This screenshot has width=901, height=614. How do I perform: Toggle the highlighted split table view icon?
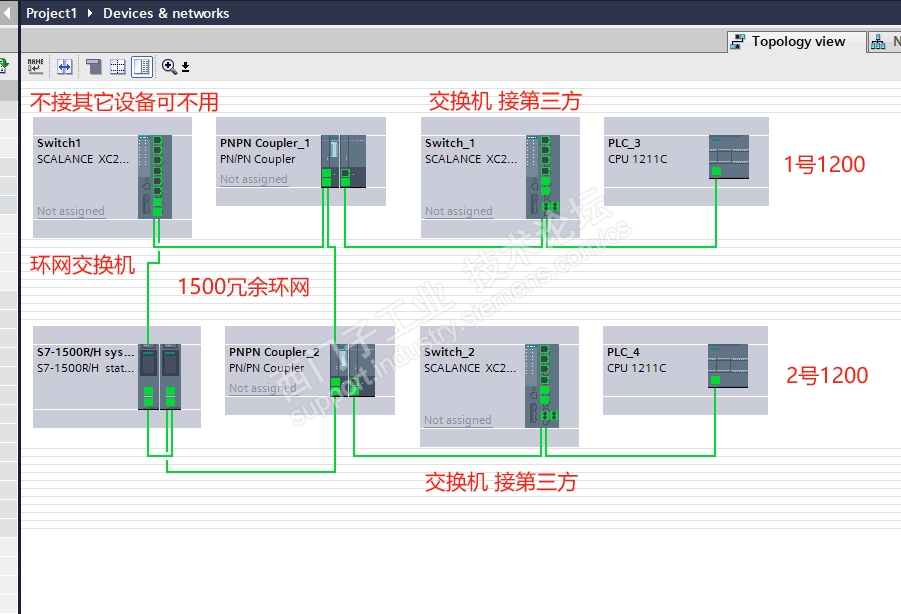(x=142, y=67)
